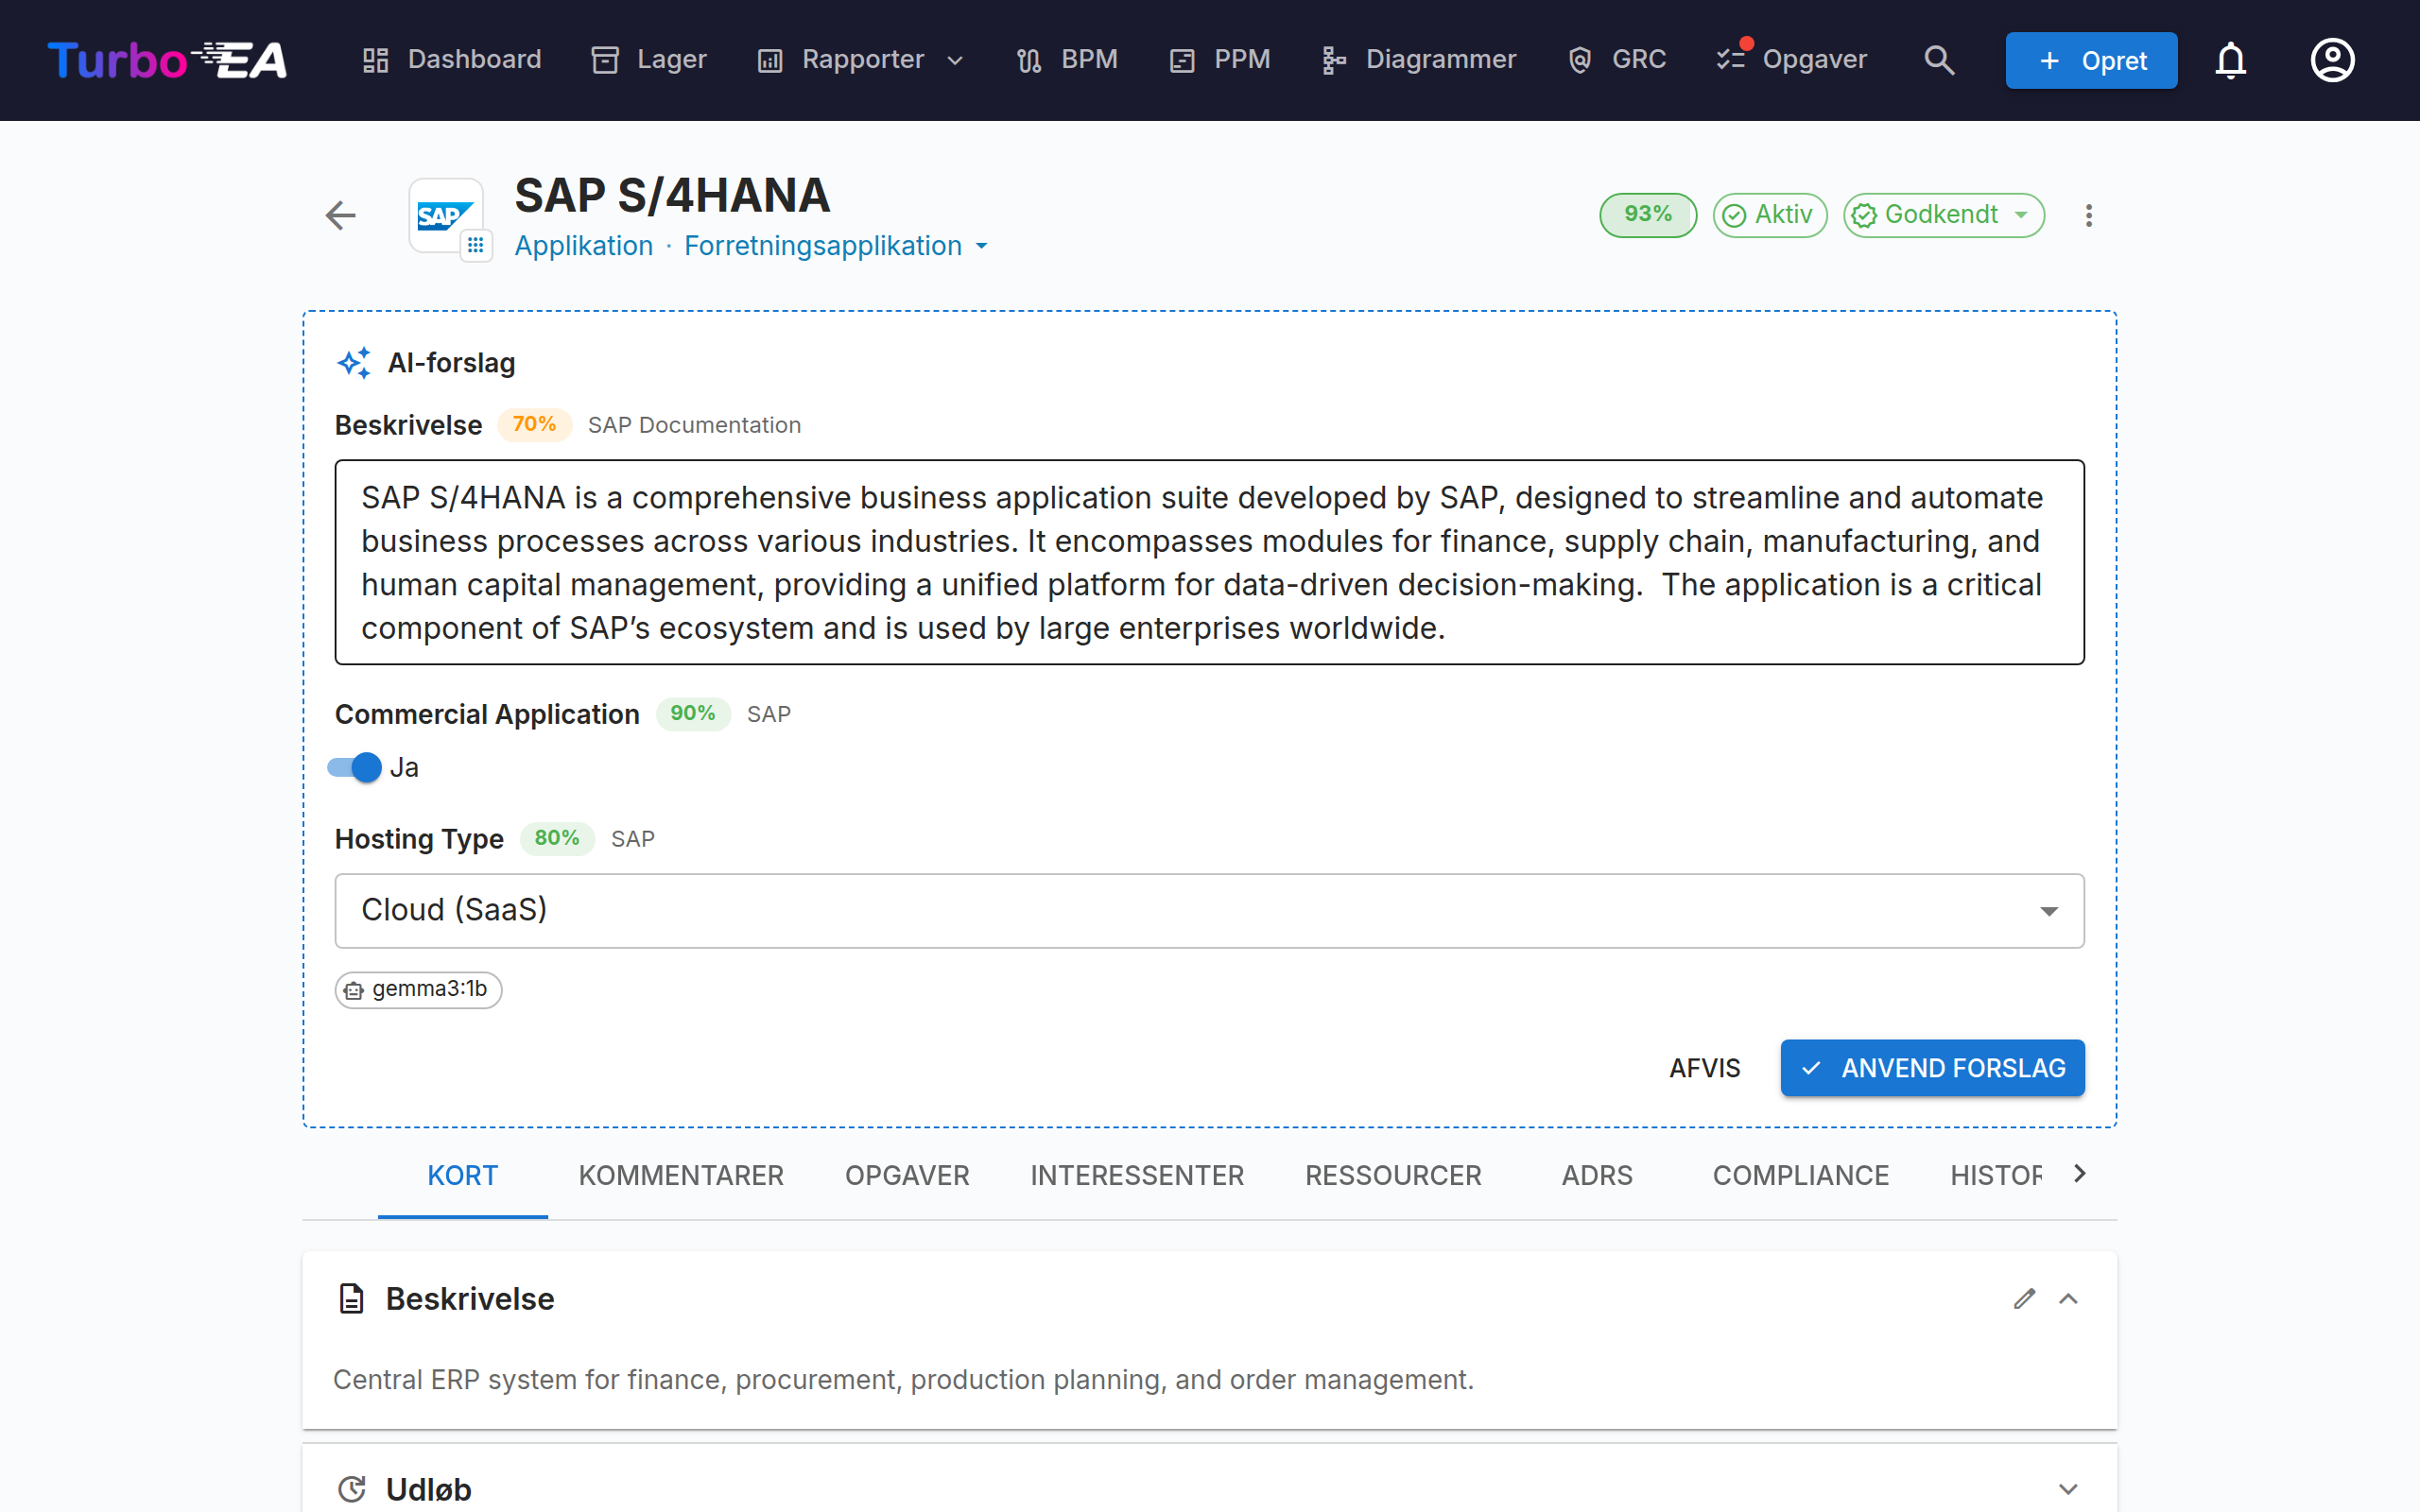
Task: Open the three-dot more options menu
Action: coord(2088,215)
